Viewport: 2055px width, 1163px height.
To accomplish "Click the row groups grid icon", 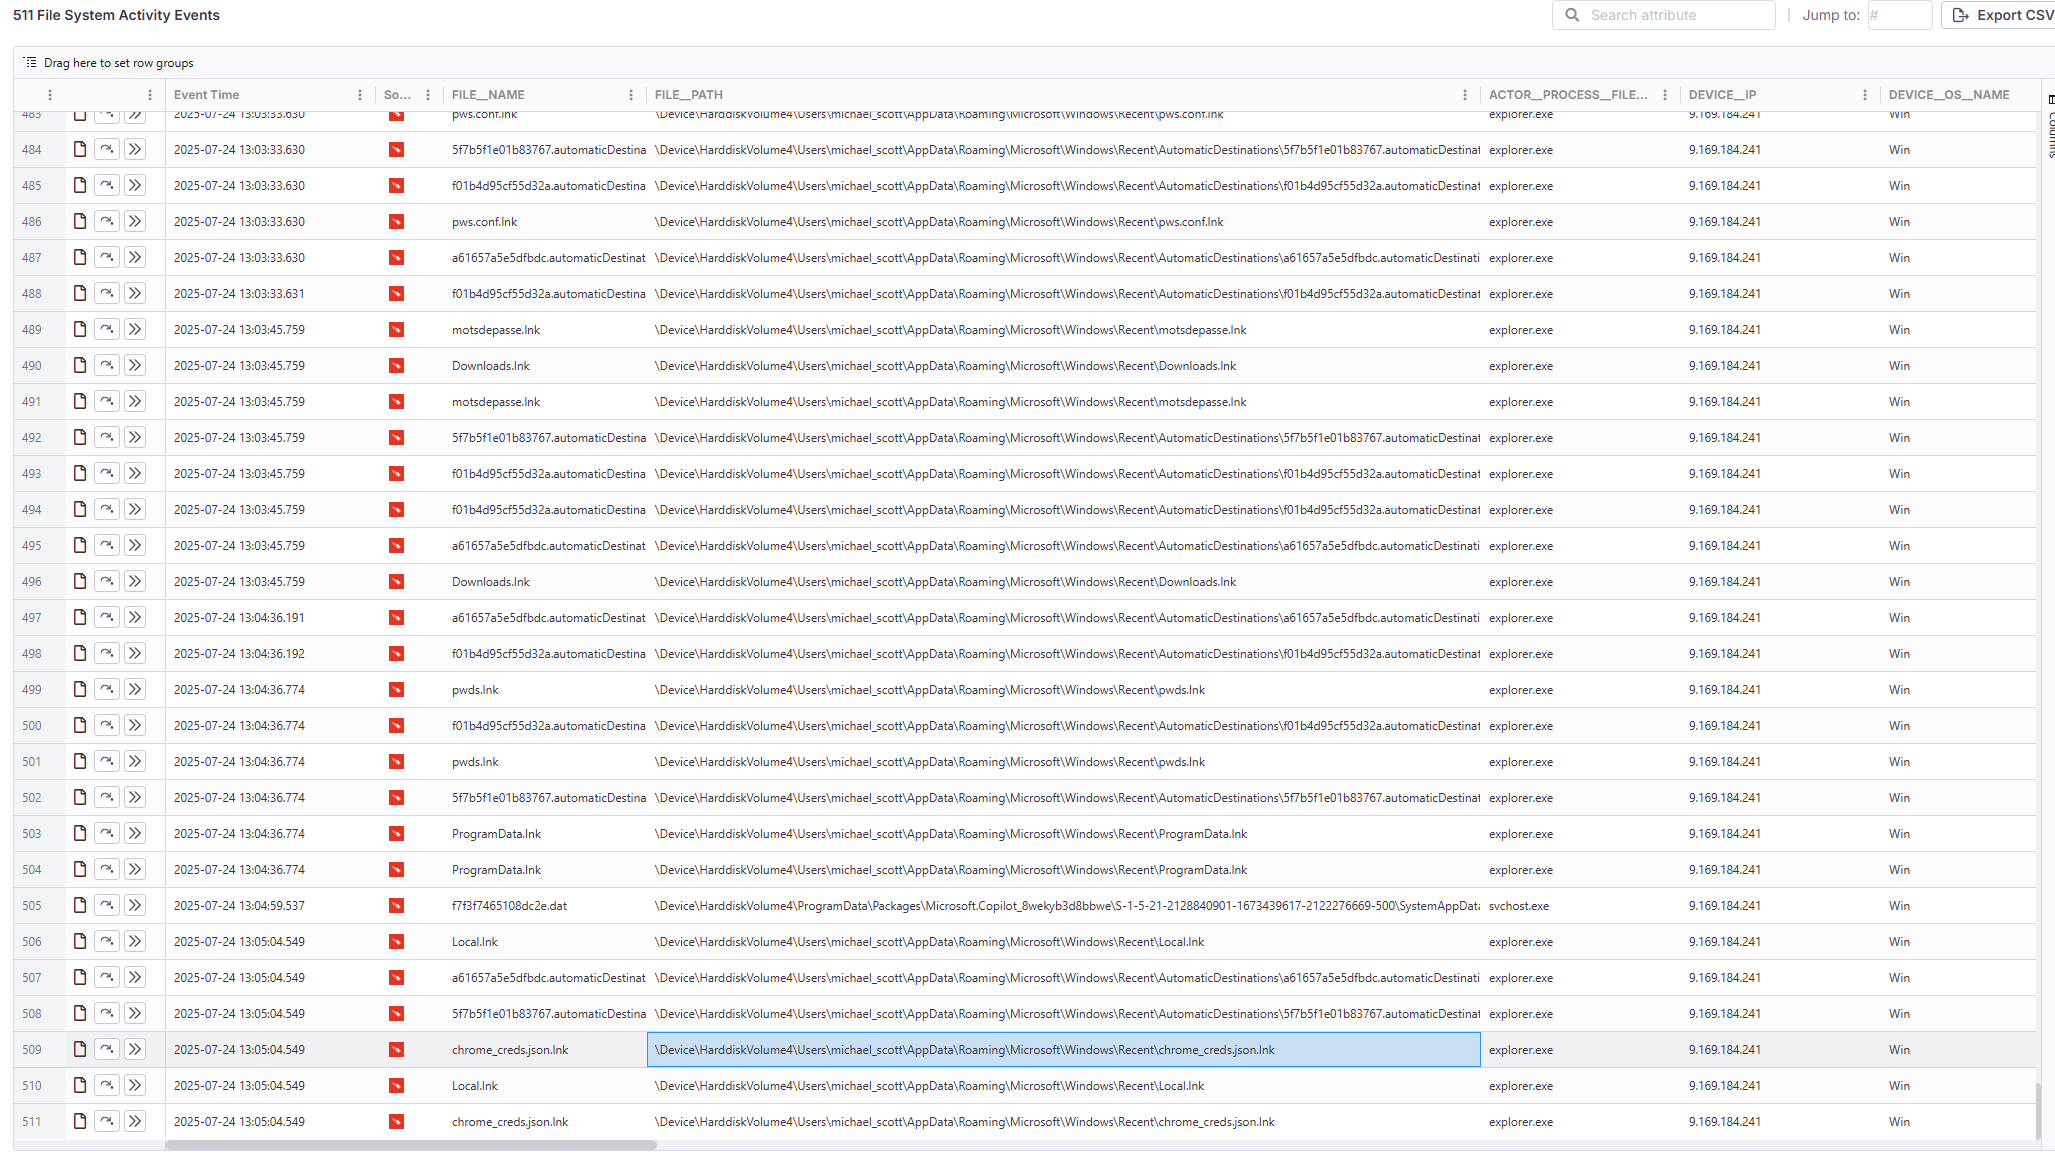I will tap(29, 62).
